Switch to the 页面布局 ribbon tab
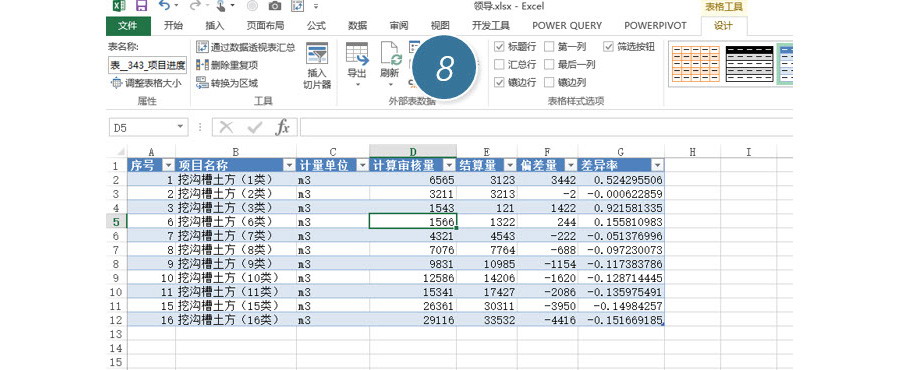The width and height of the screenshot is (900, 370). 265,26
